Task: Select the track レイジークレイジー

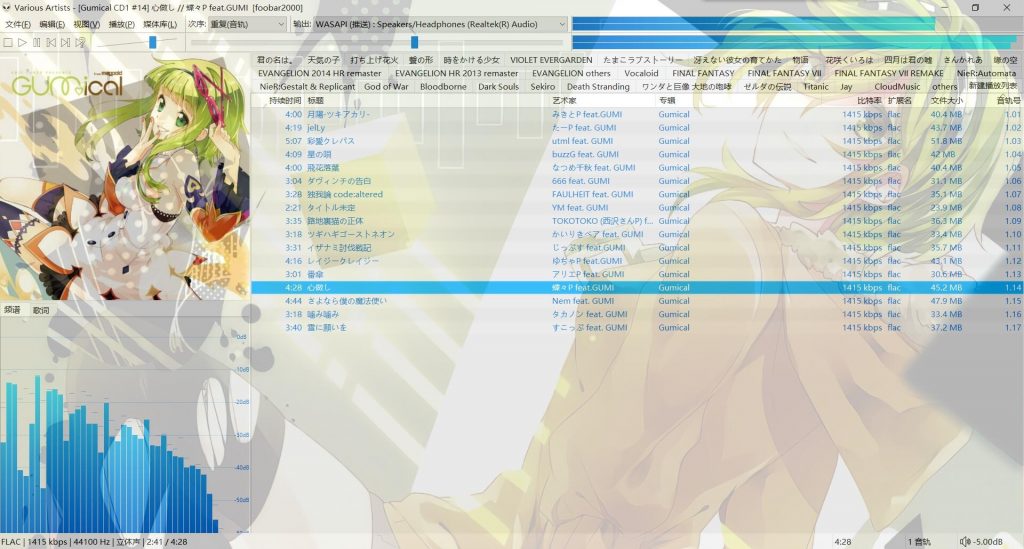Action: coord(637,260)
